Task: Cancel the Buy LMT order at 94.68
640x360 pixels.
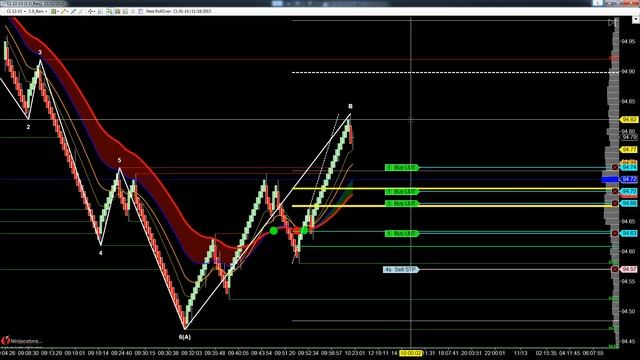Action: pyautogui.click(x=615, y=203)
